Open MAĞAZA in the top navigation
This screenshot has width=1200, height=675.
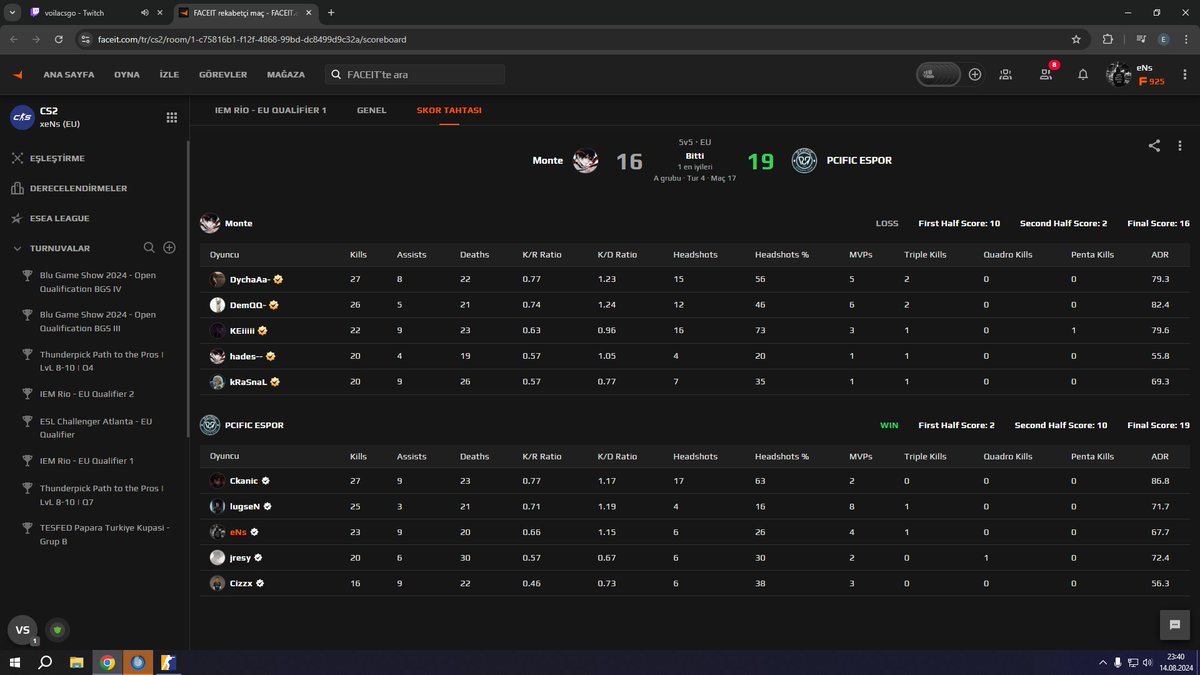click(285, 74)
